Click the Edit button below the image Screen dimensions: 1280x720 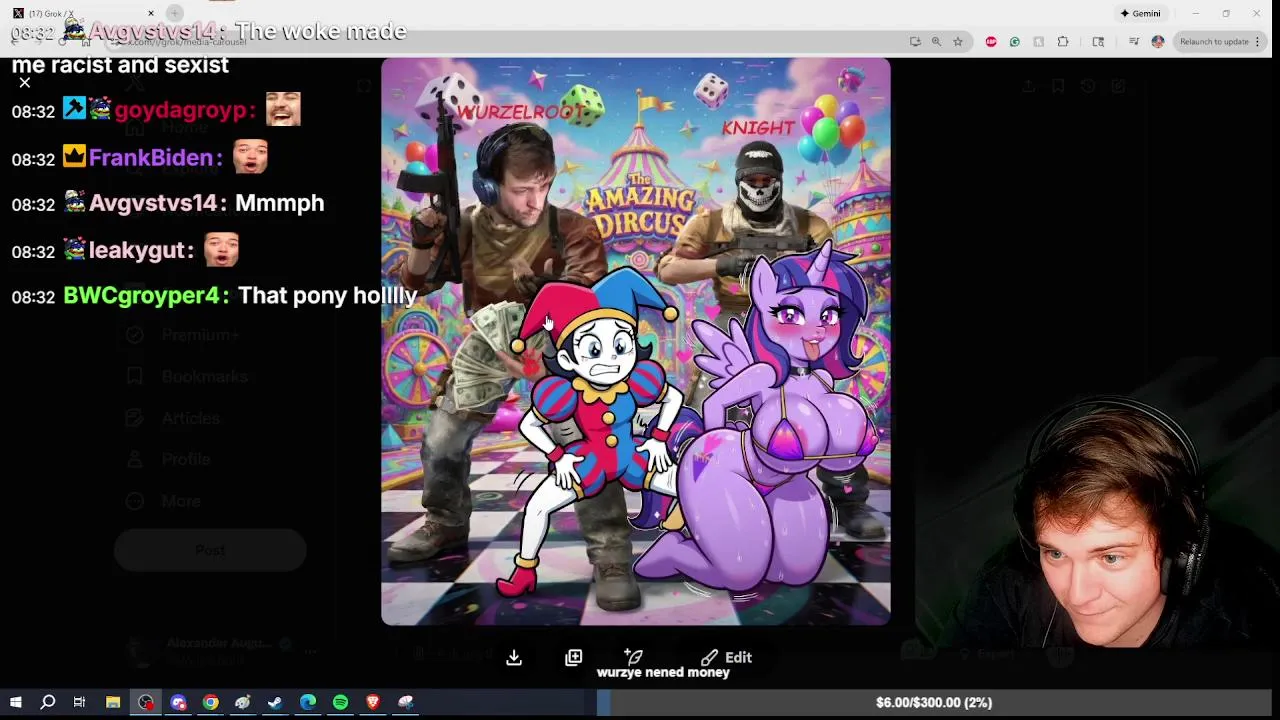tap(727, 657)
